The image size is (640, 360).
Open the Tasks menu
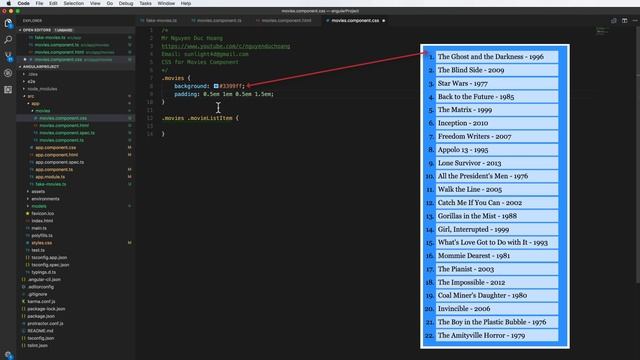click(145, 3)
